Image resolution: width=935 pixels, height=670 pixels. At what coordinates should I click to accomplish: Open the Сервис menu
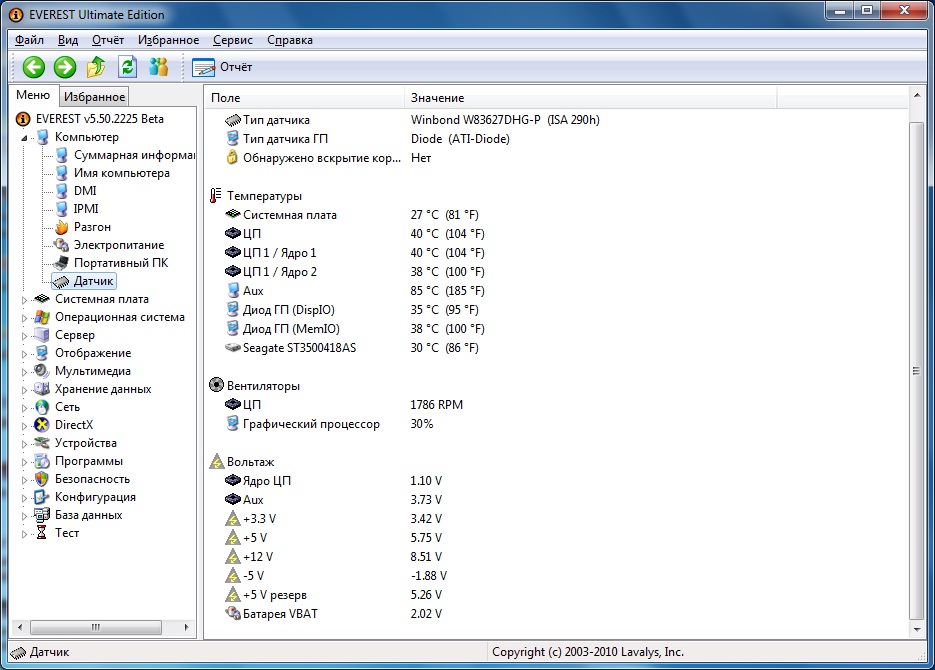pos(233,40)
